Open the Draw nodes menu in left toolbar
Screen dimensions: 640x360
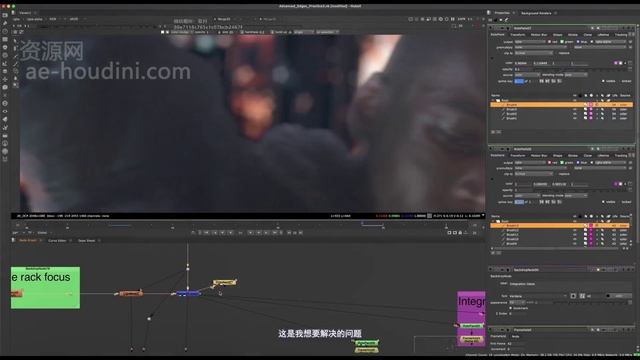coord(5,23)
